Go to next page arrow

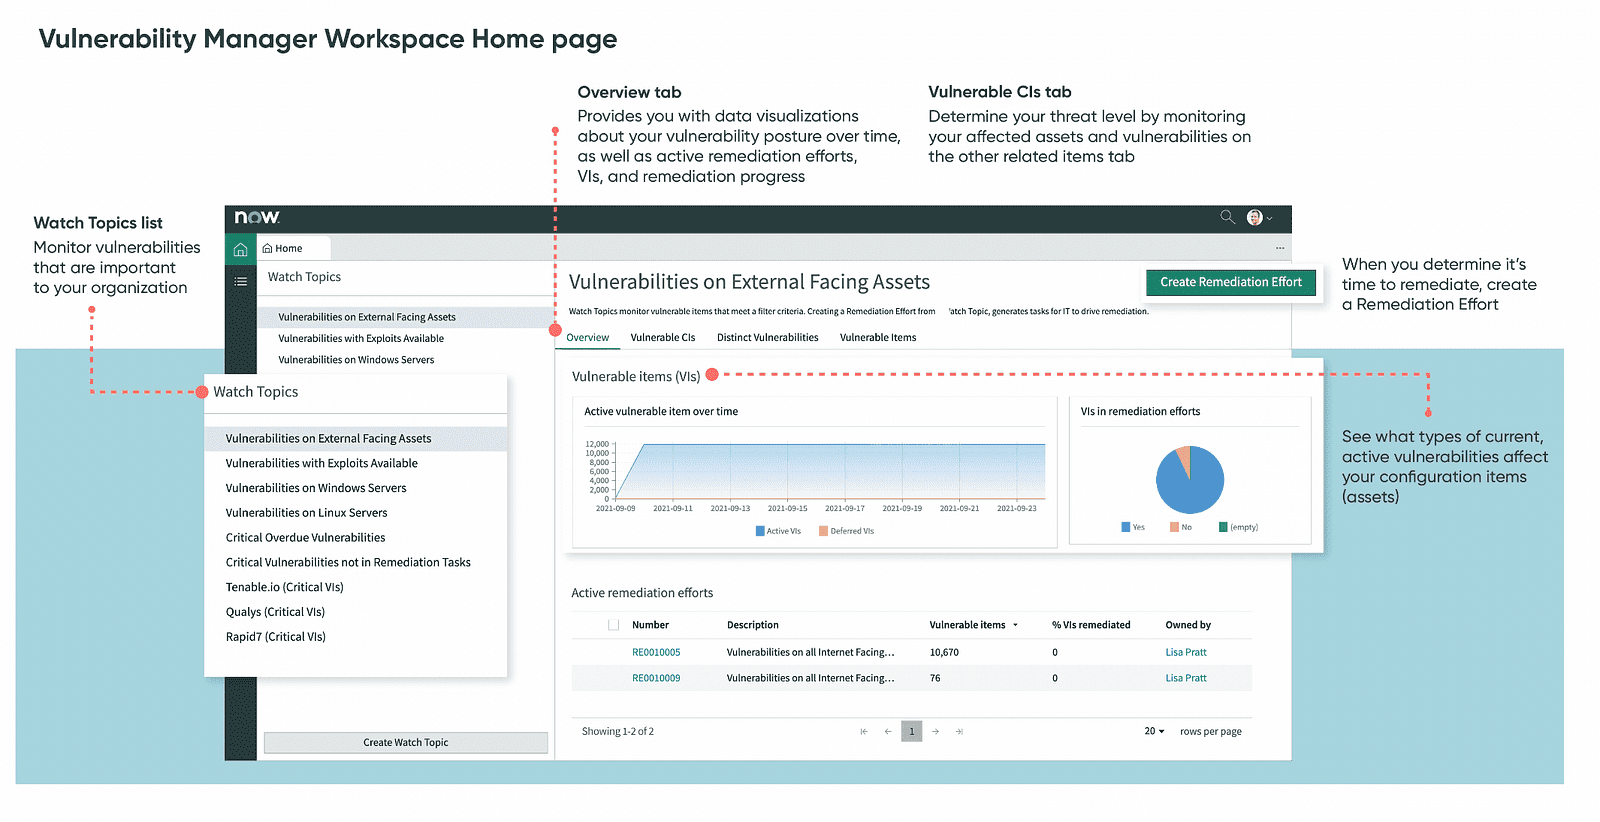(936, 732)
